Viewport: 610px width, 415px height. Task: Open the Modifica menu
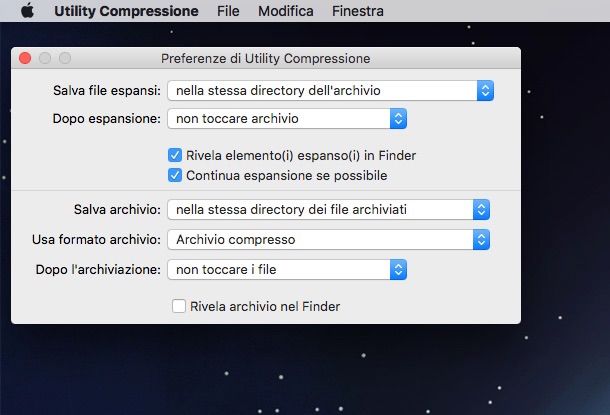coord(285,11)
